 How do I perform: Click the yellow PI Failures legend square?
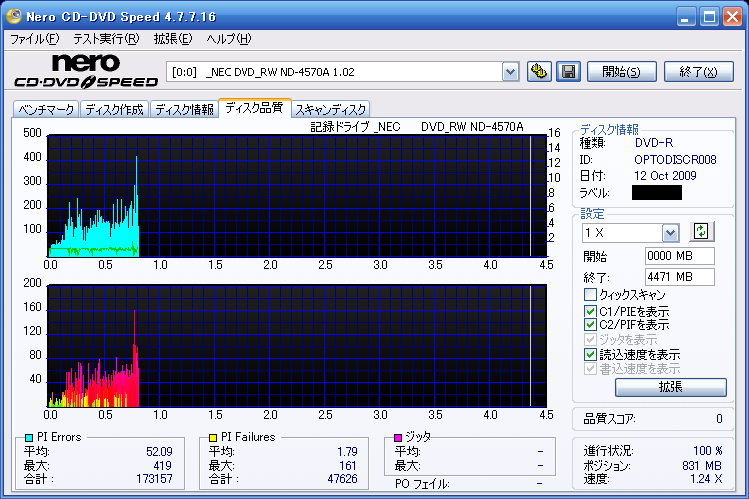coord(213,437)
